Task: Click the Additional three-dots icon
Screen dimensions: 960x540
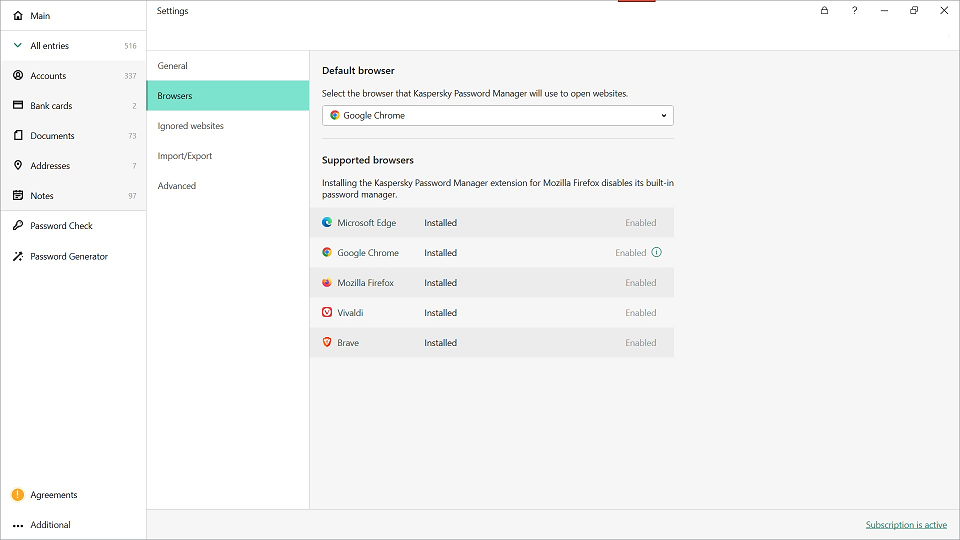Action: pos(18,525)
